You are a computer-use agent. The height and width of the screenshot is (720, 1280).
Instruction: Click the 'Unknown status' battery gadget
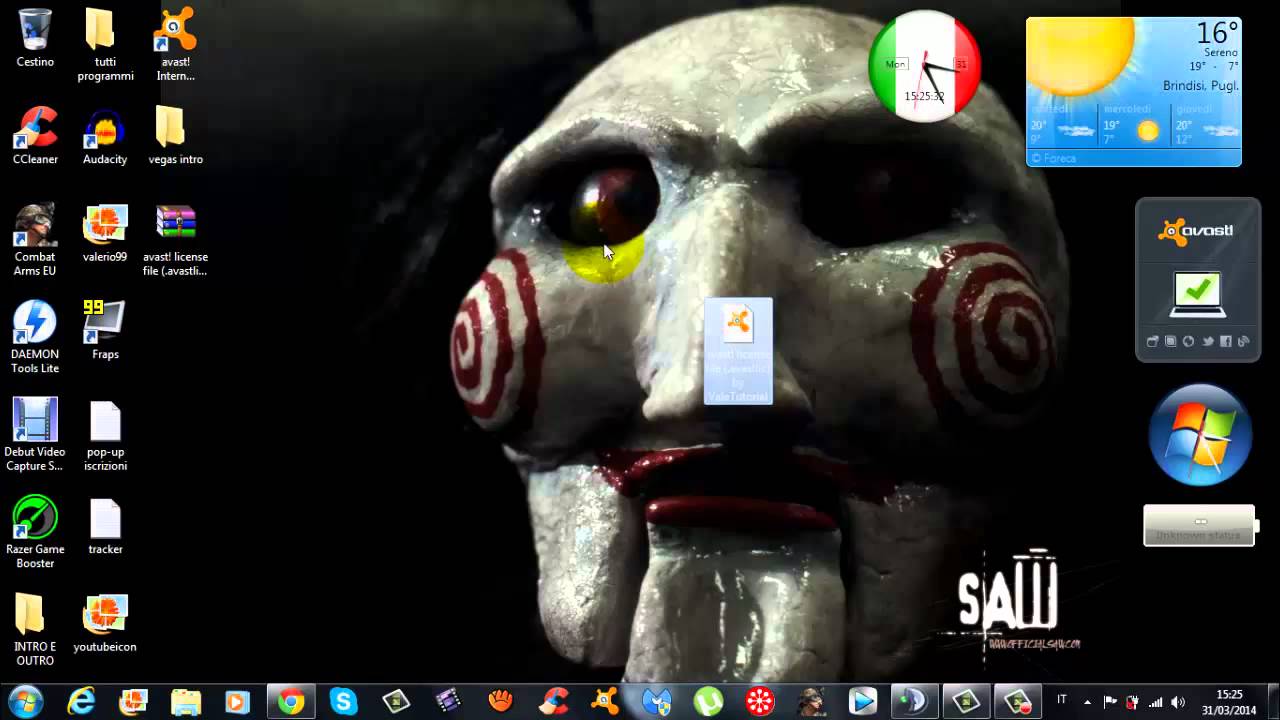pos(1199,526)
